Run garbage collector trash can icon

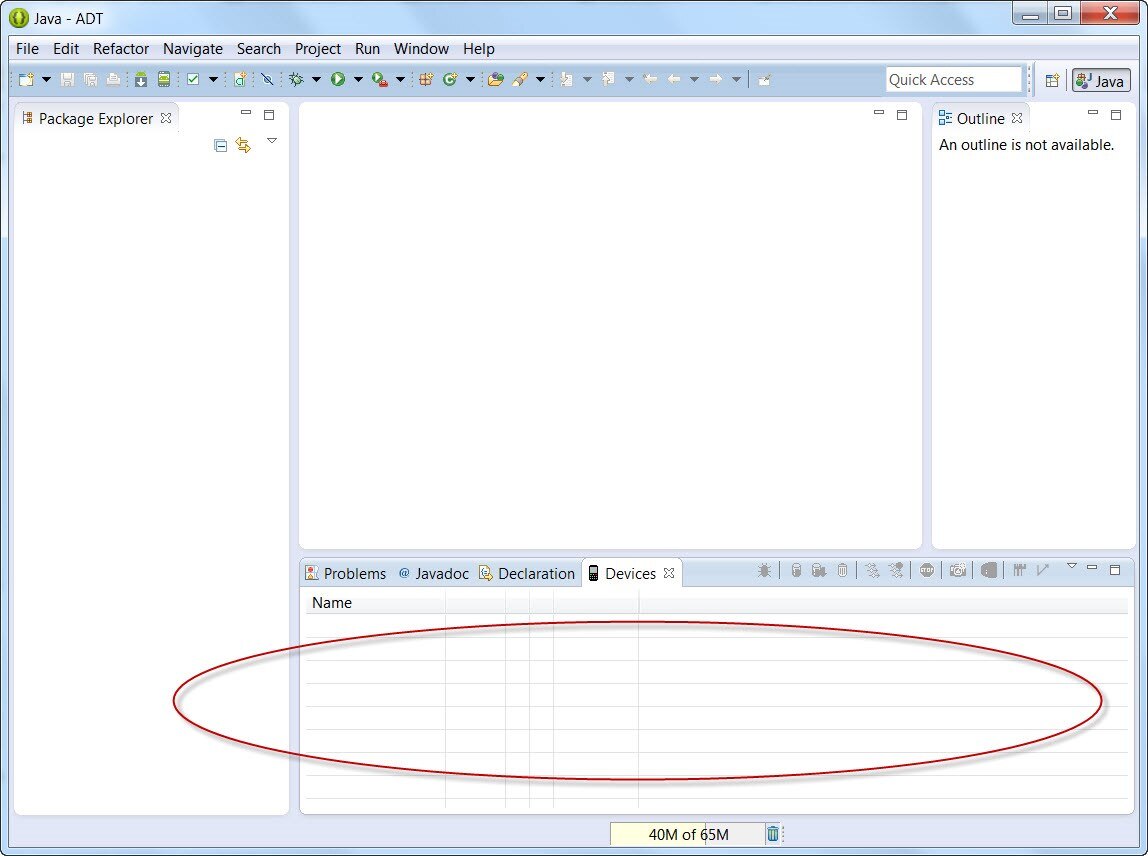[x=772, y=834]
